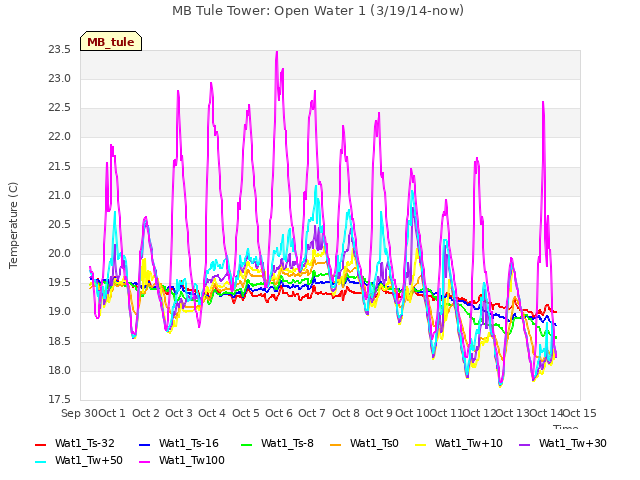The width and height of the screenshot is (640, 480).
Task: Select the Wat1_Ts-8 legend label
Action: 287,443
